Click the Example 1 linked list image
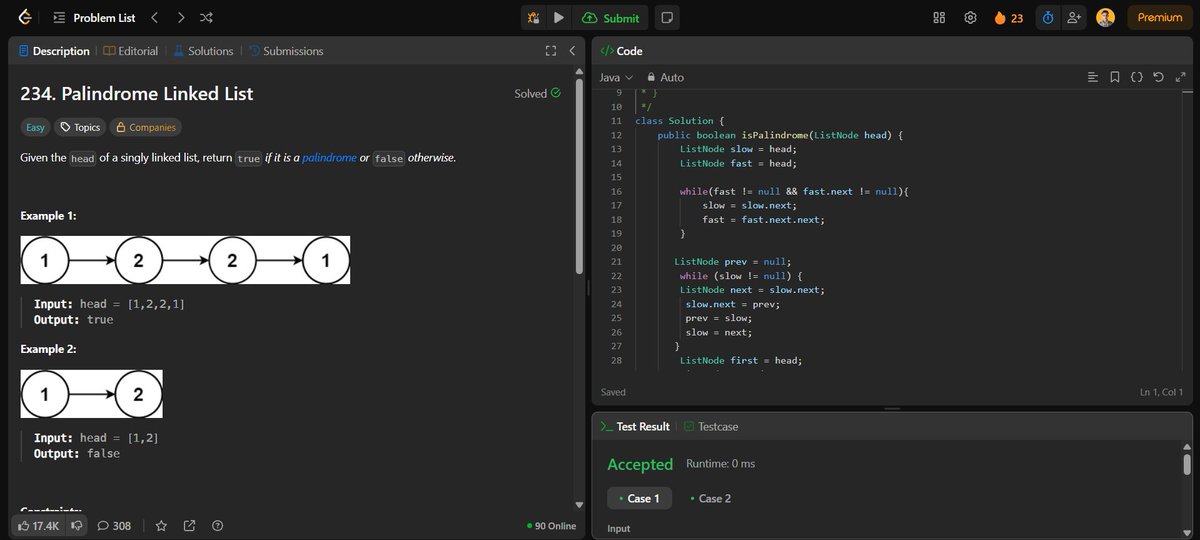1200x540 pixels. (x=185, y=261)
